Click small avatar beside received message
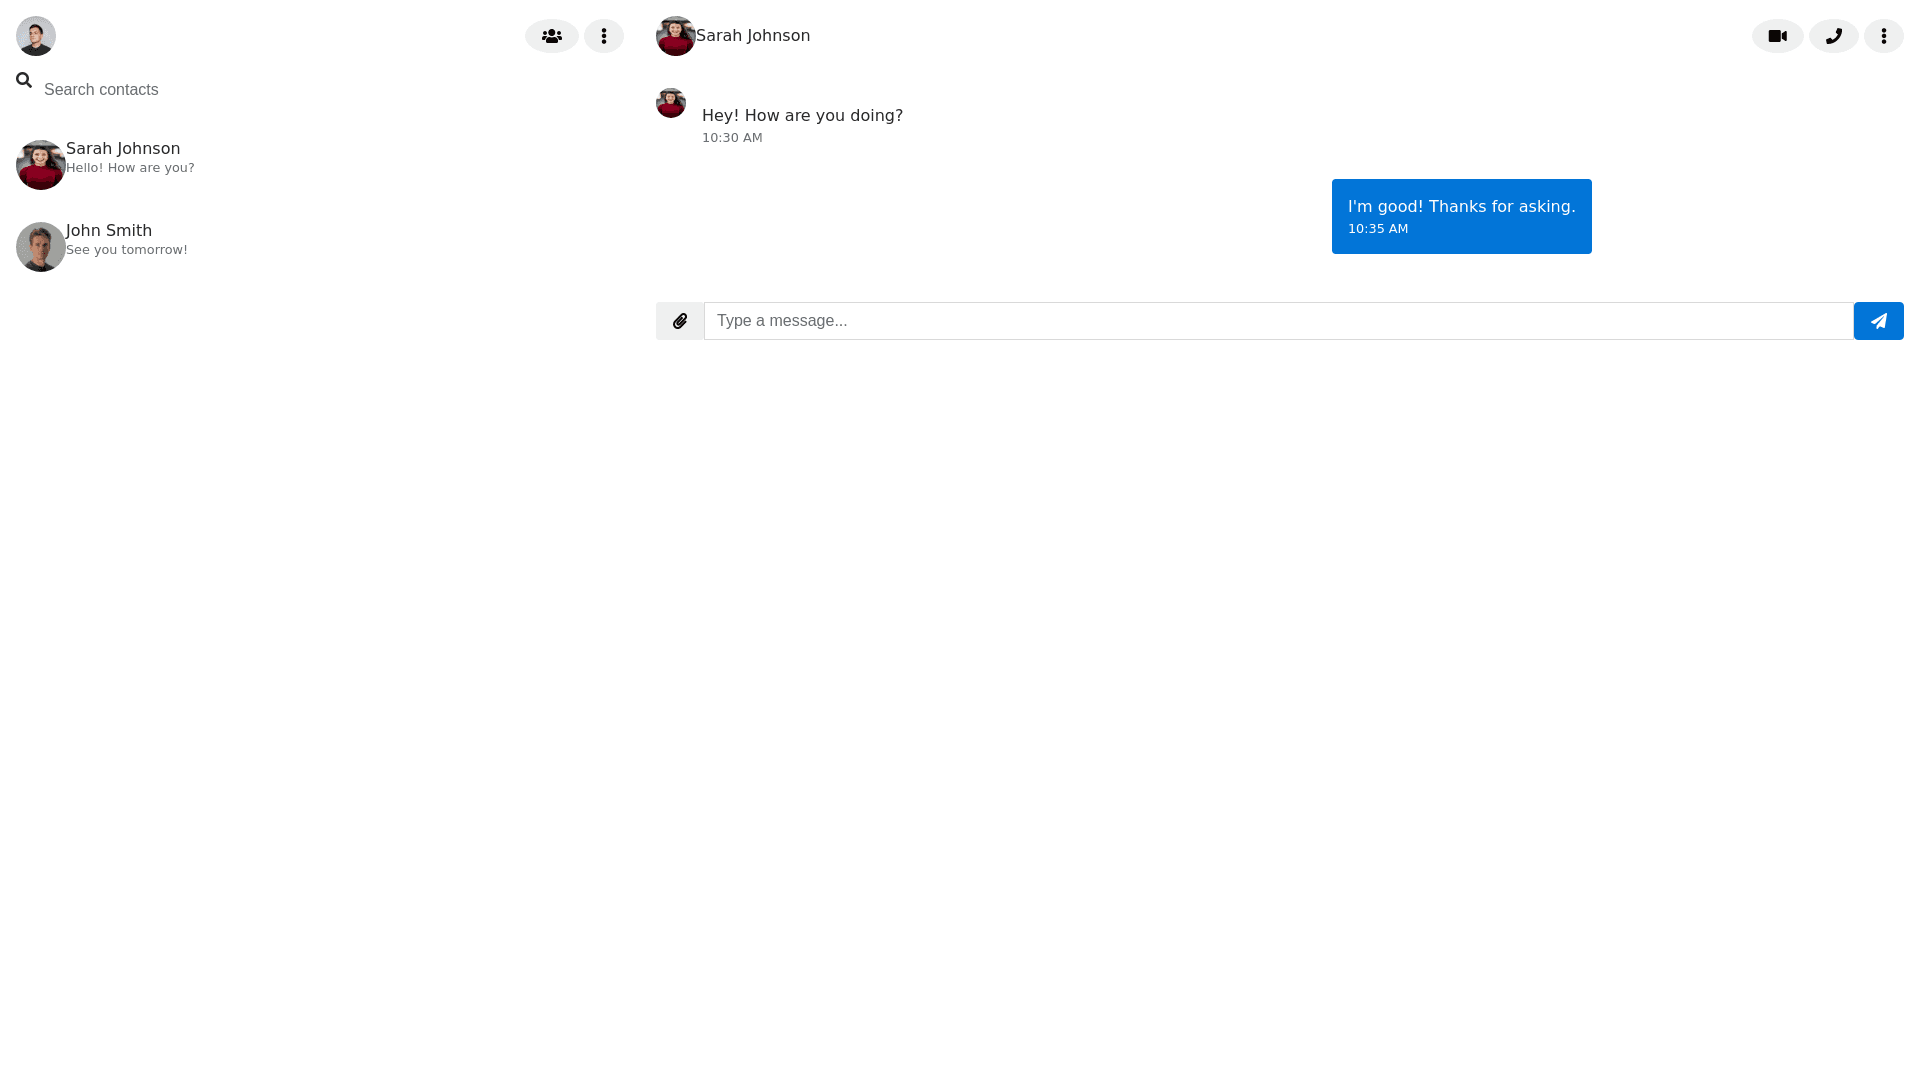 pos(671,103)
